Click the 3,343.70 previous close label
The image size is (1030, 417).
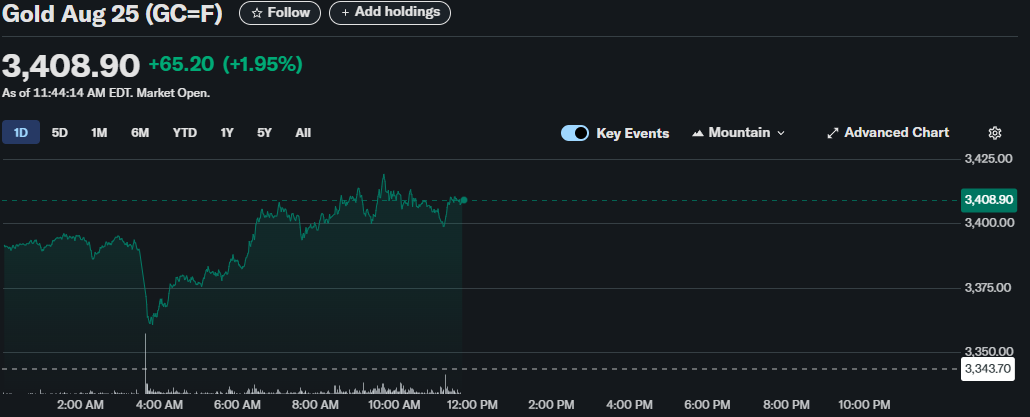coord(987,369)
